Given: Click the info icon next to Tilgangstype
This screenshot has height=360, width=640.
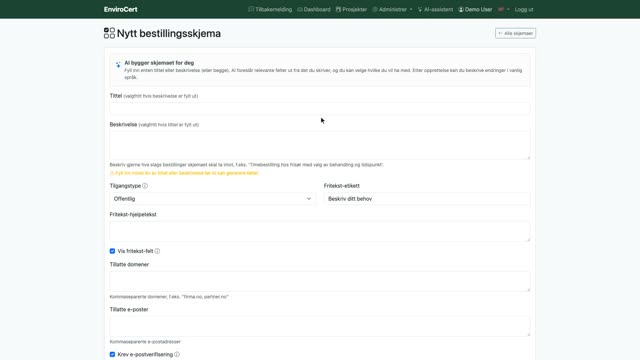Looking at the screenshot, I should (x=145, y=186).
